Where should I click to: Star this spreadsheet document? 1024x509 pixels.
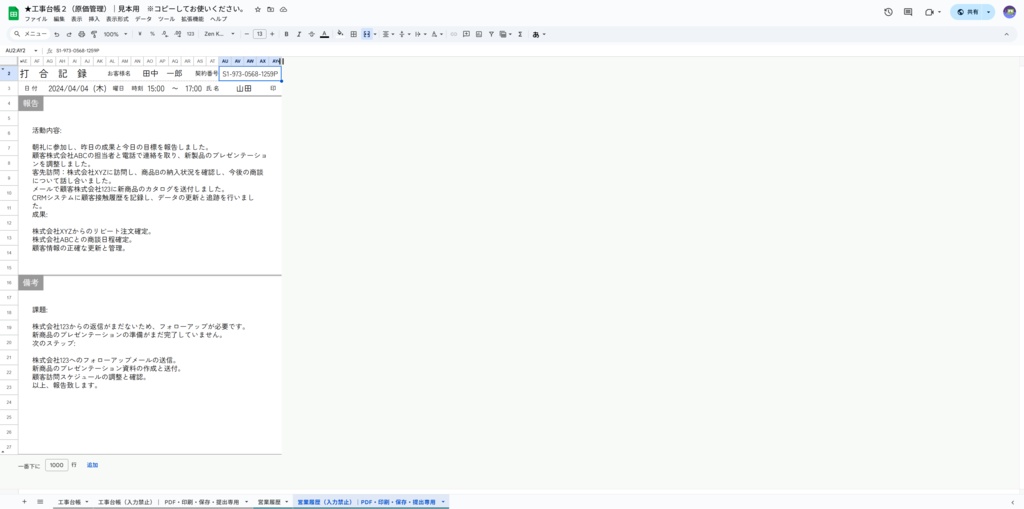click(x=258, y=10)
